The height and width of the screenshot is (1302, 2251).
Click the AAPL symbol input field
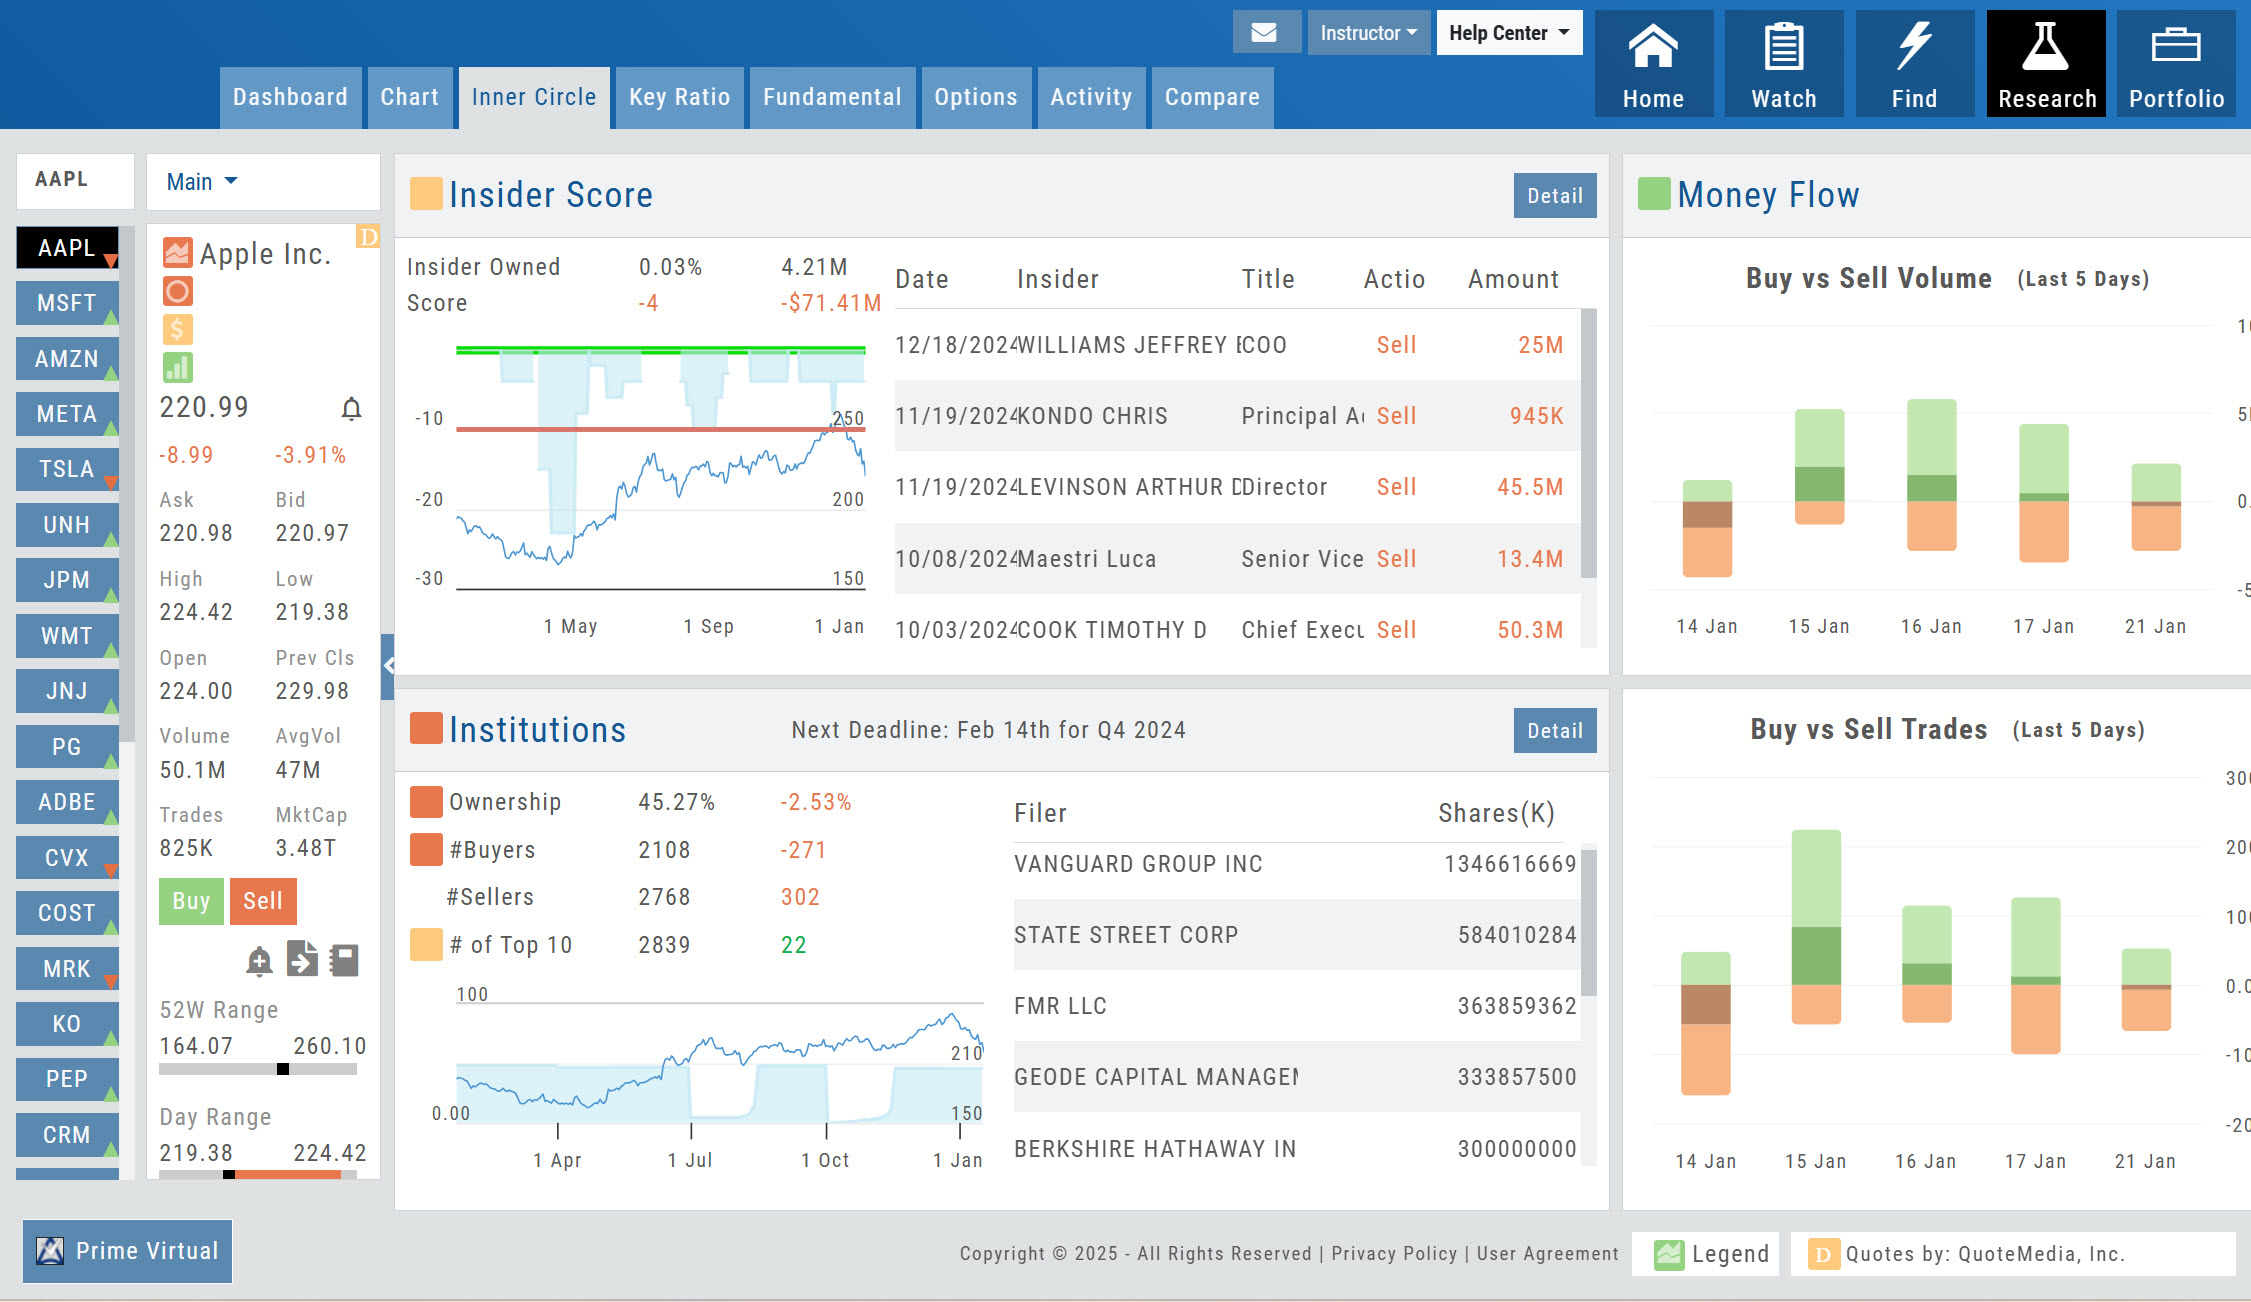(x=75, y=180)
